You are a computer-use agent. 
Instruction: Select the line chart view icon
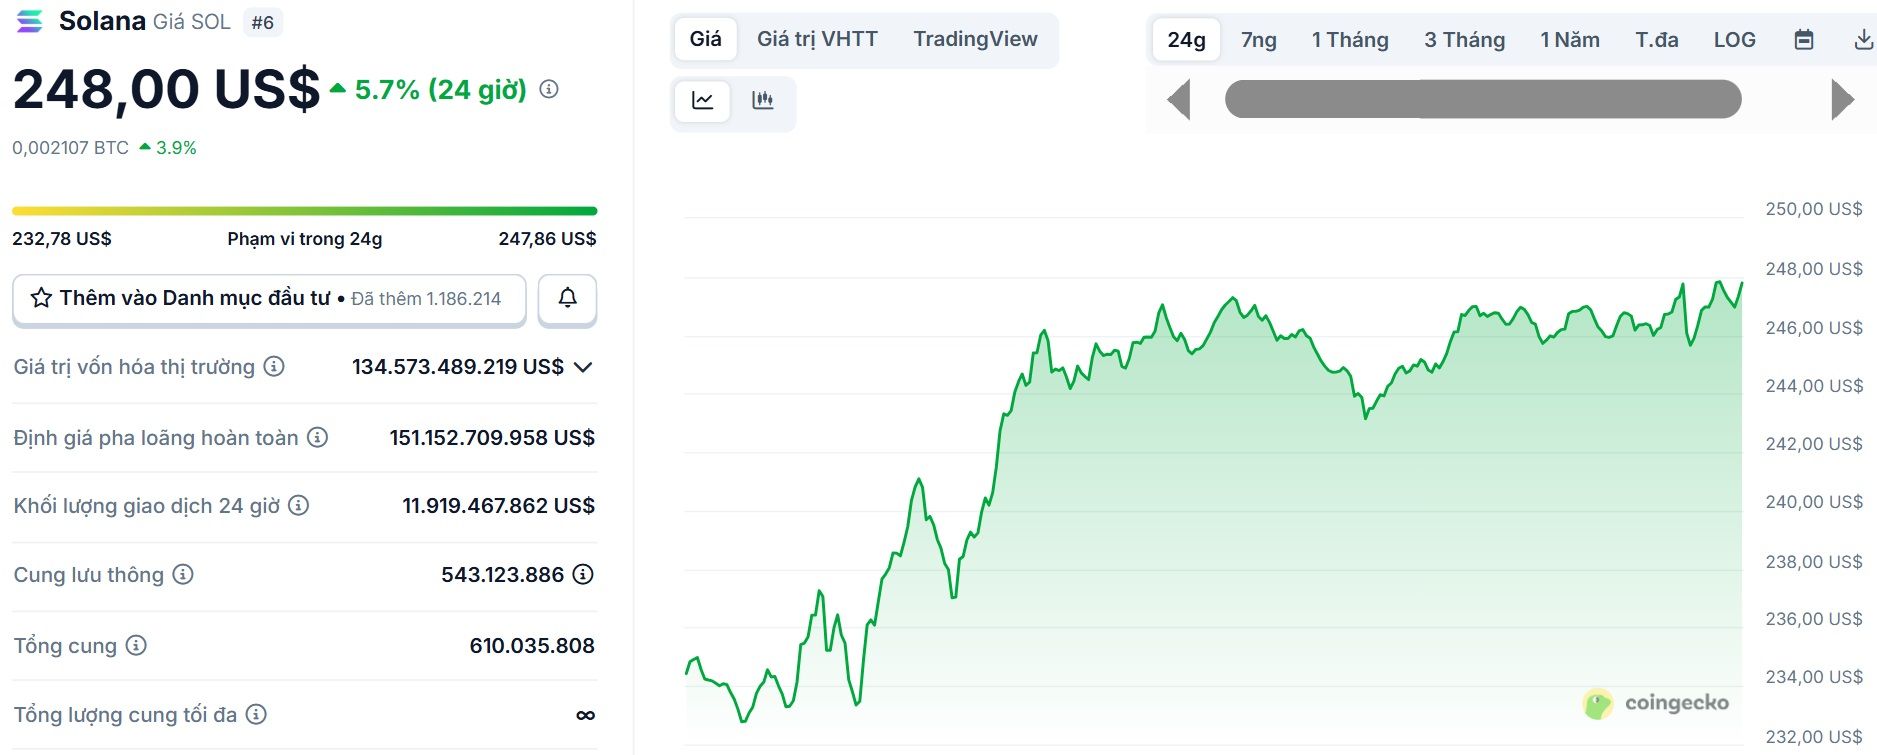pyautogui.click(x=702, y=101)
